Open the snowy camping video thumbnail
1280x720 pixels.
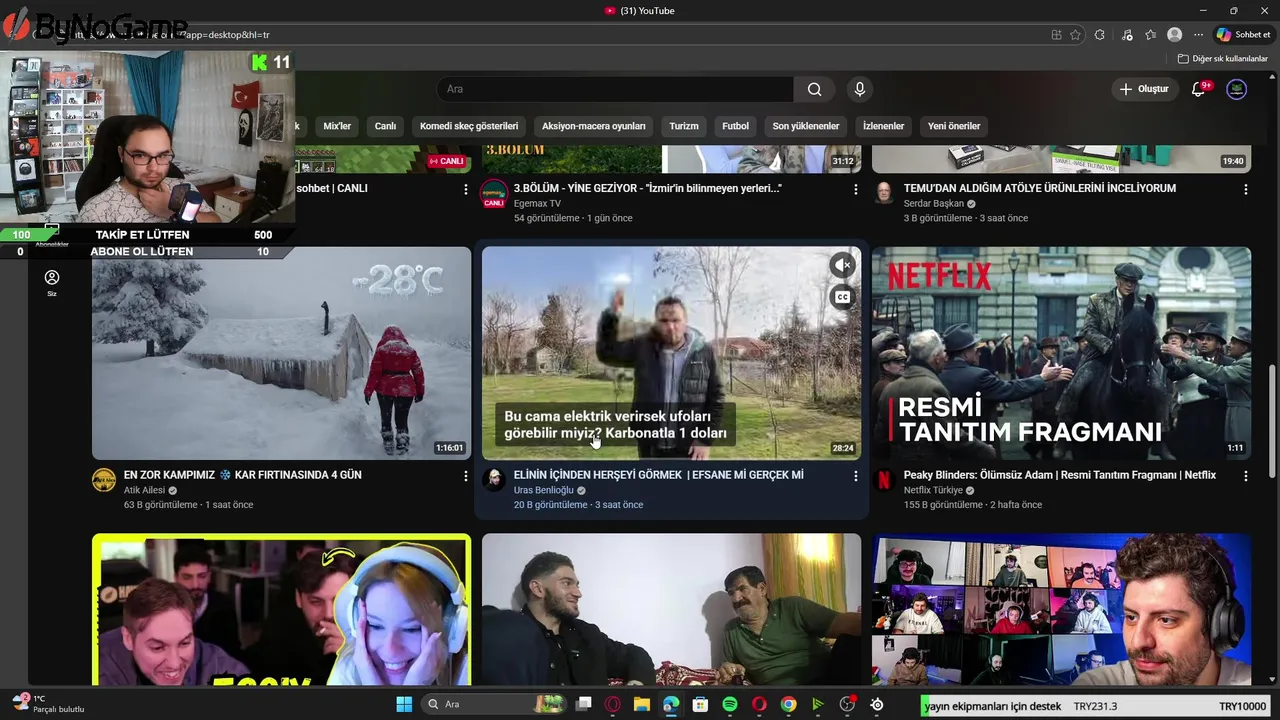(281, 353)
